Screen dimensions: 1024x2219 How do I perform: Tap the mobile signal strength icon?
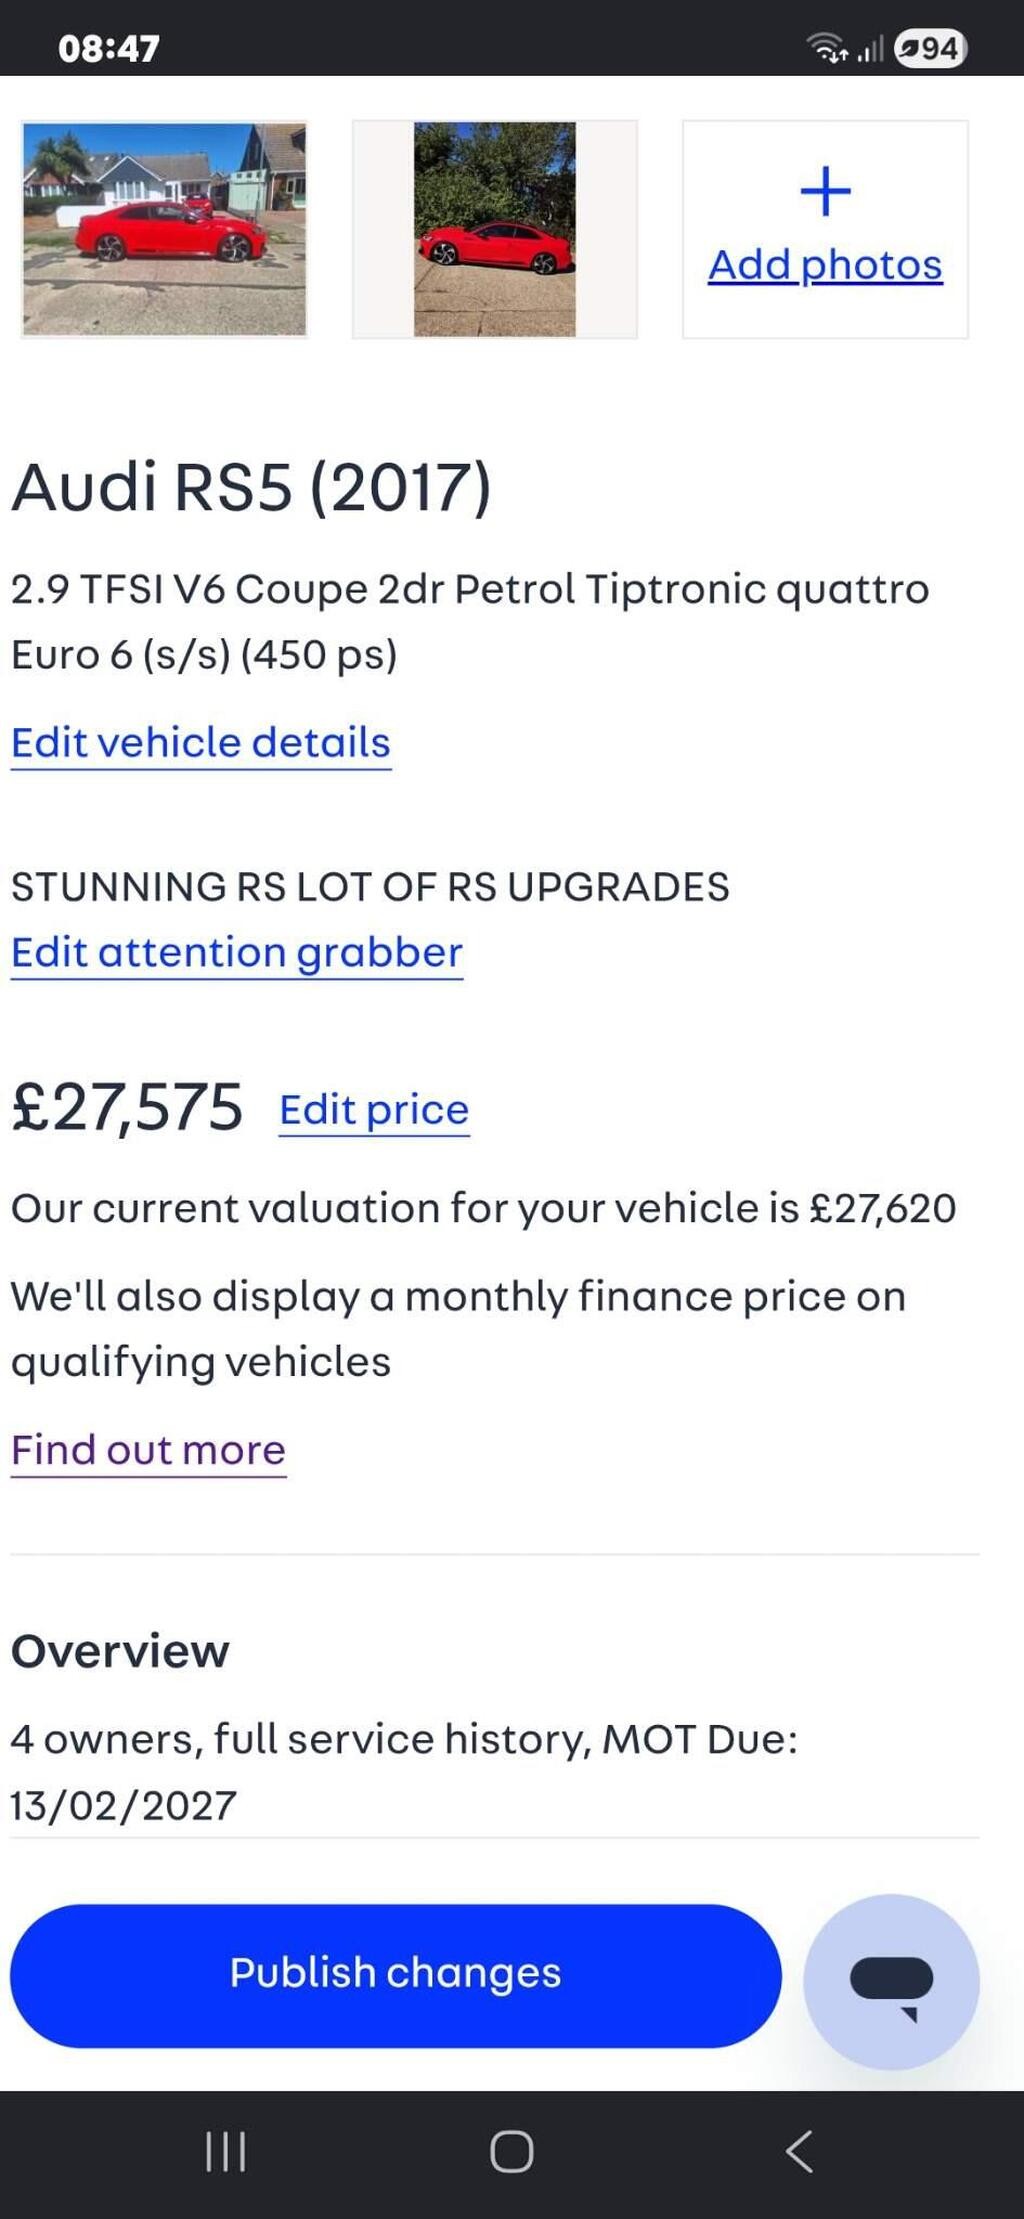(x=870, y=48)
